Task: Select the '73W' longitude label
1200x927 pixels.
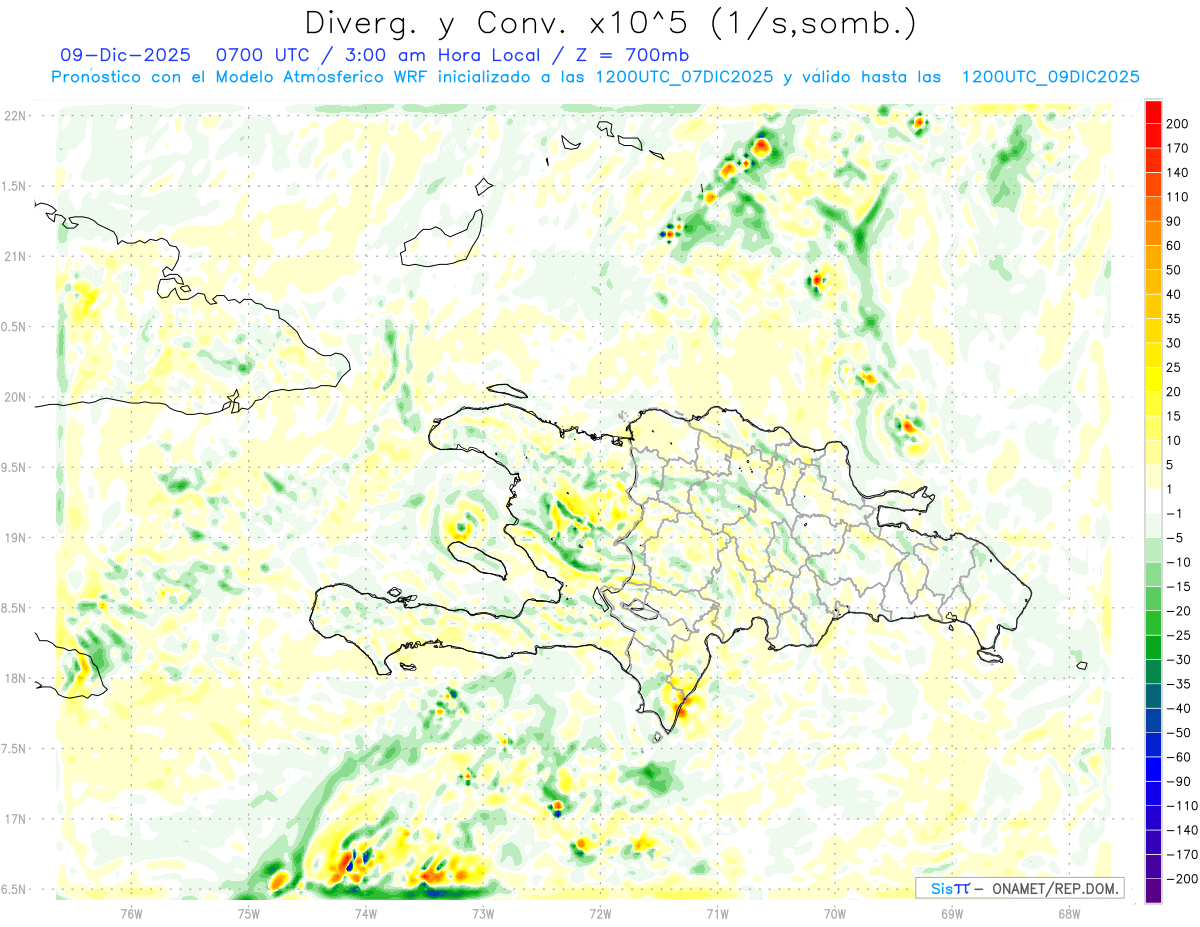Action: (483, 913)
